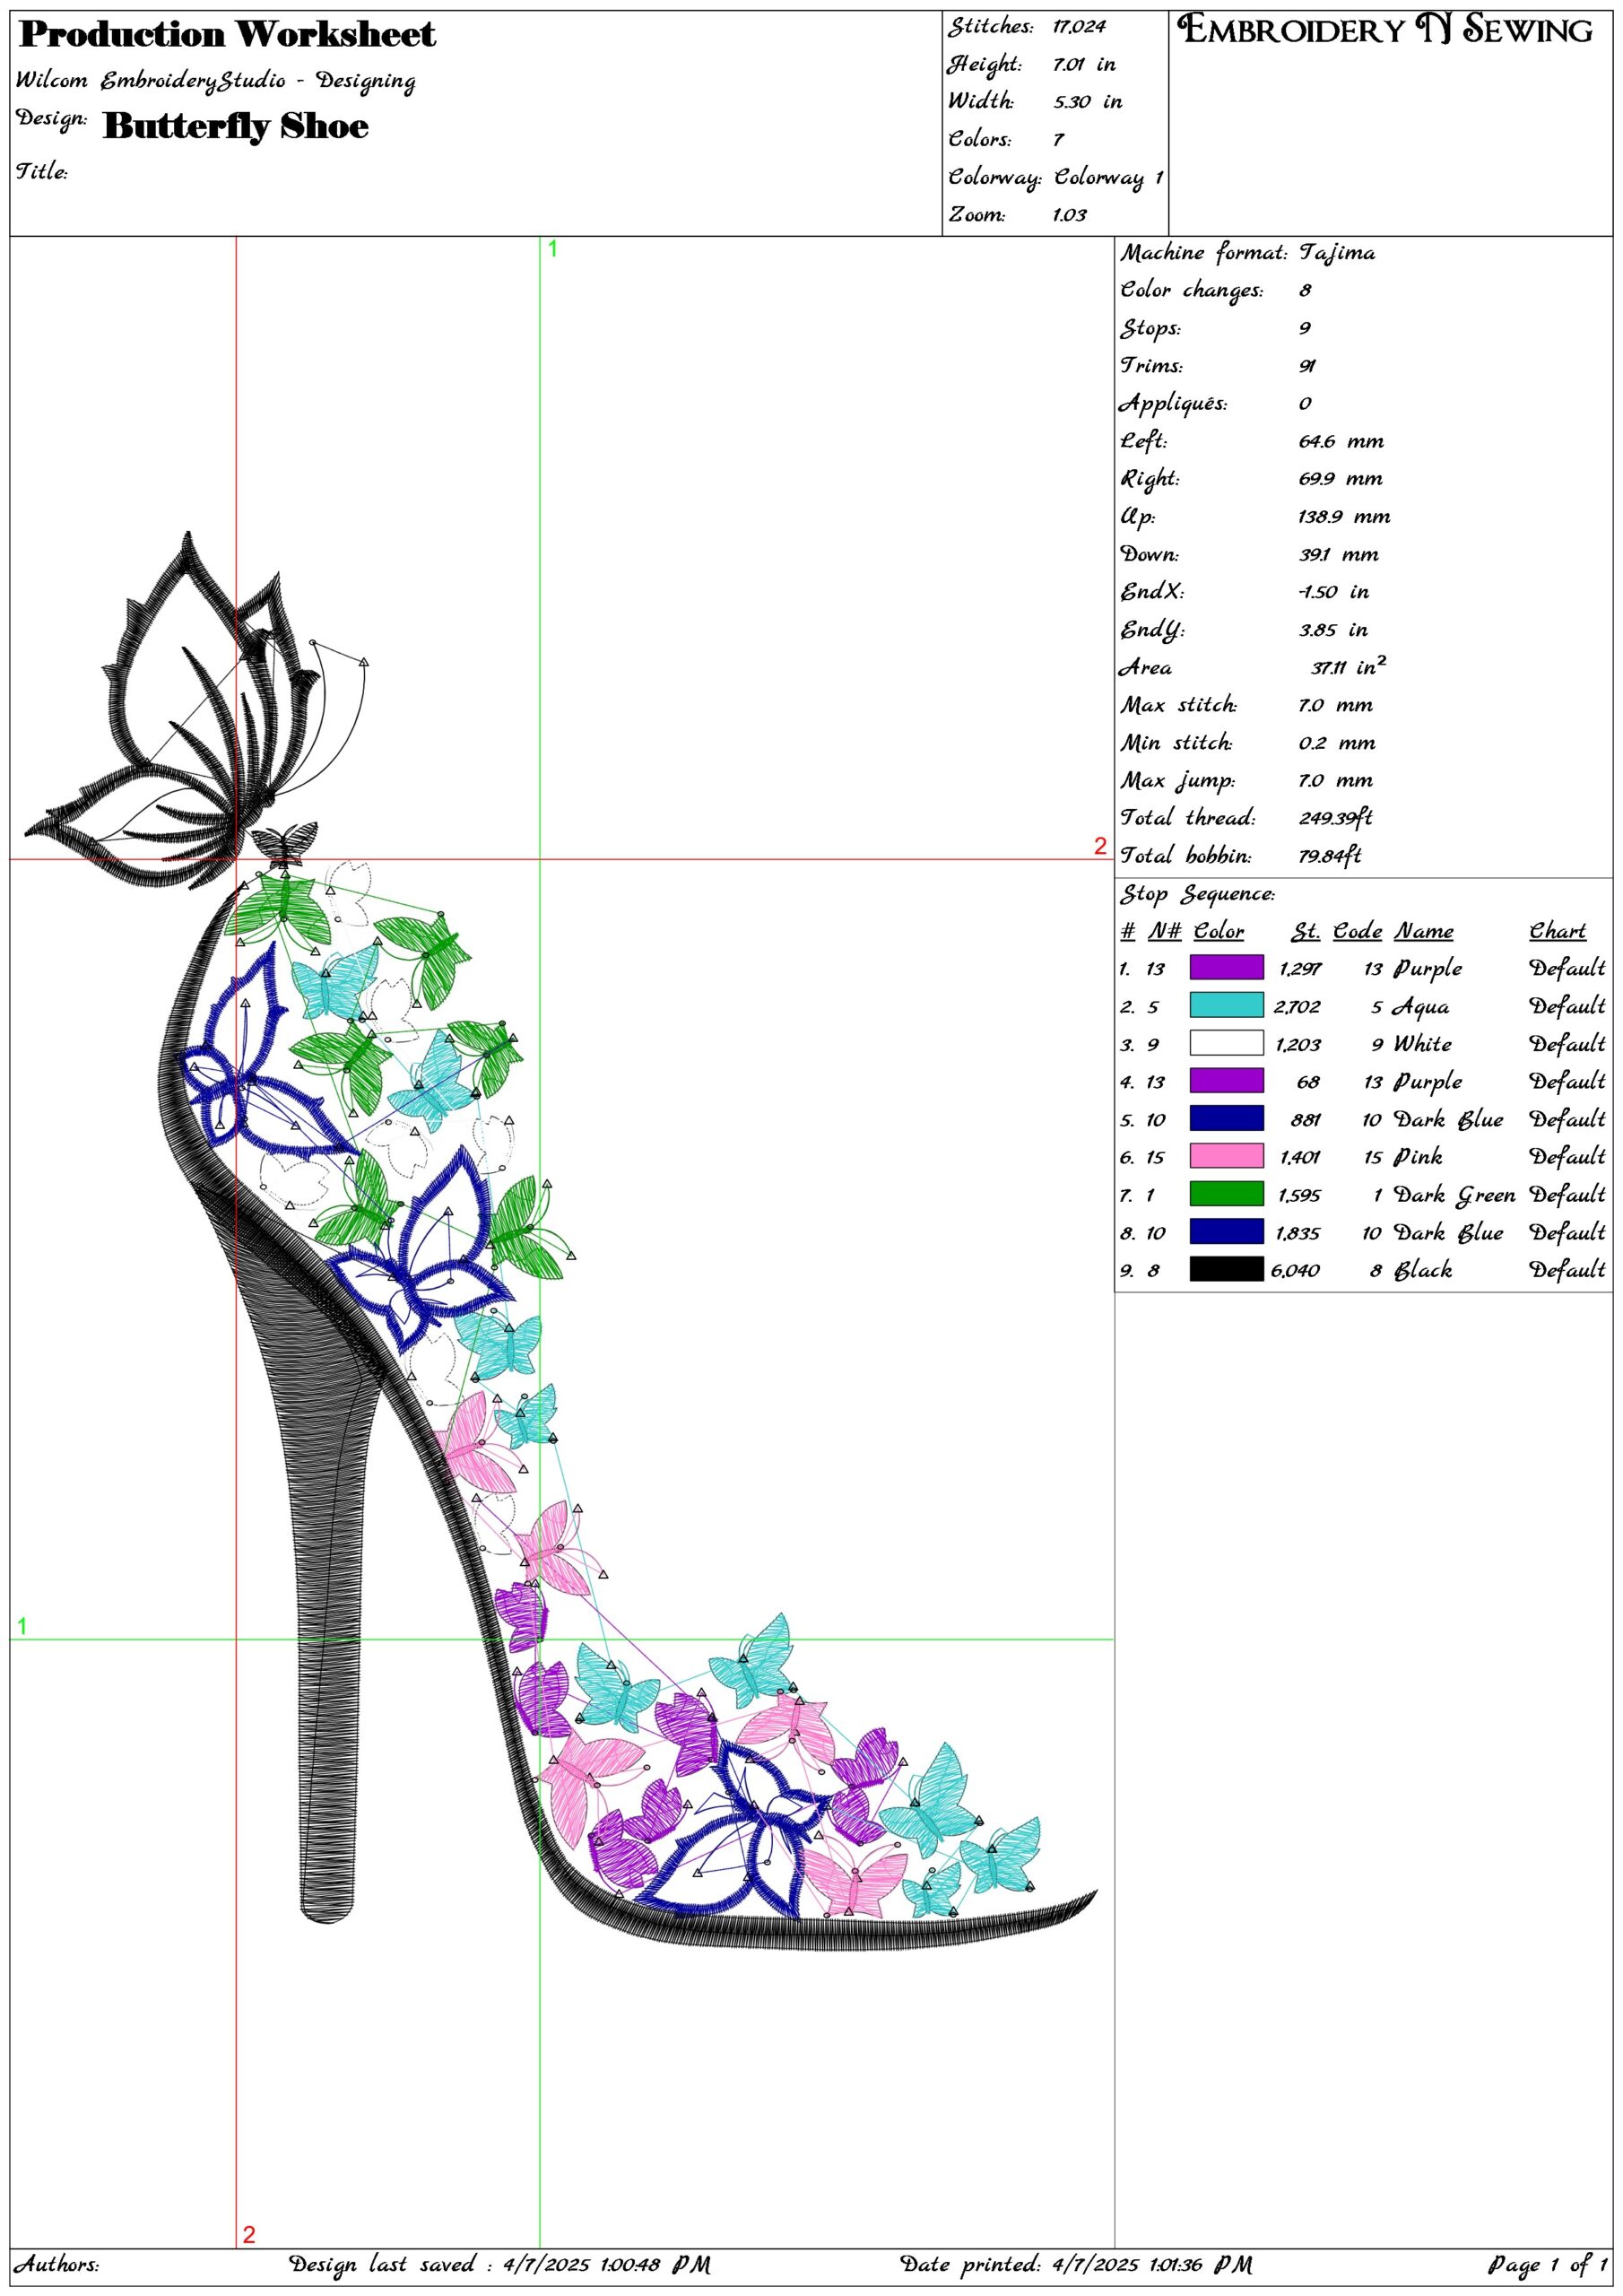Viewport: 1623px width, 2296px height.
Task: Click the 'Max stitch:' label
Action: [1178, 705]
